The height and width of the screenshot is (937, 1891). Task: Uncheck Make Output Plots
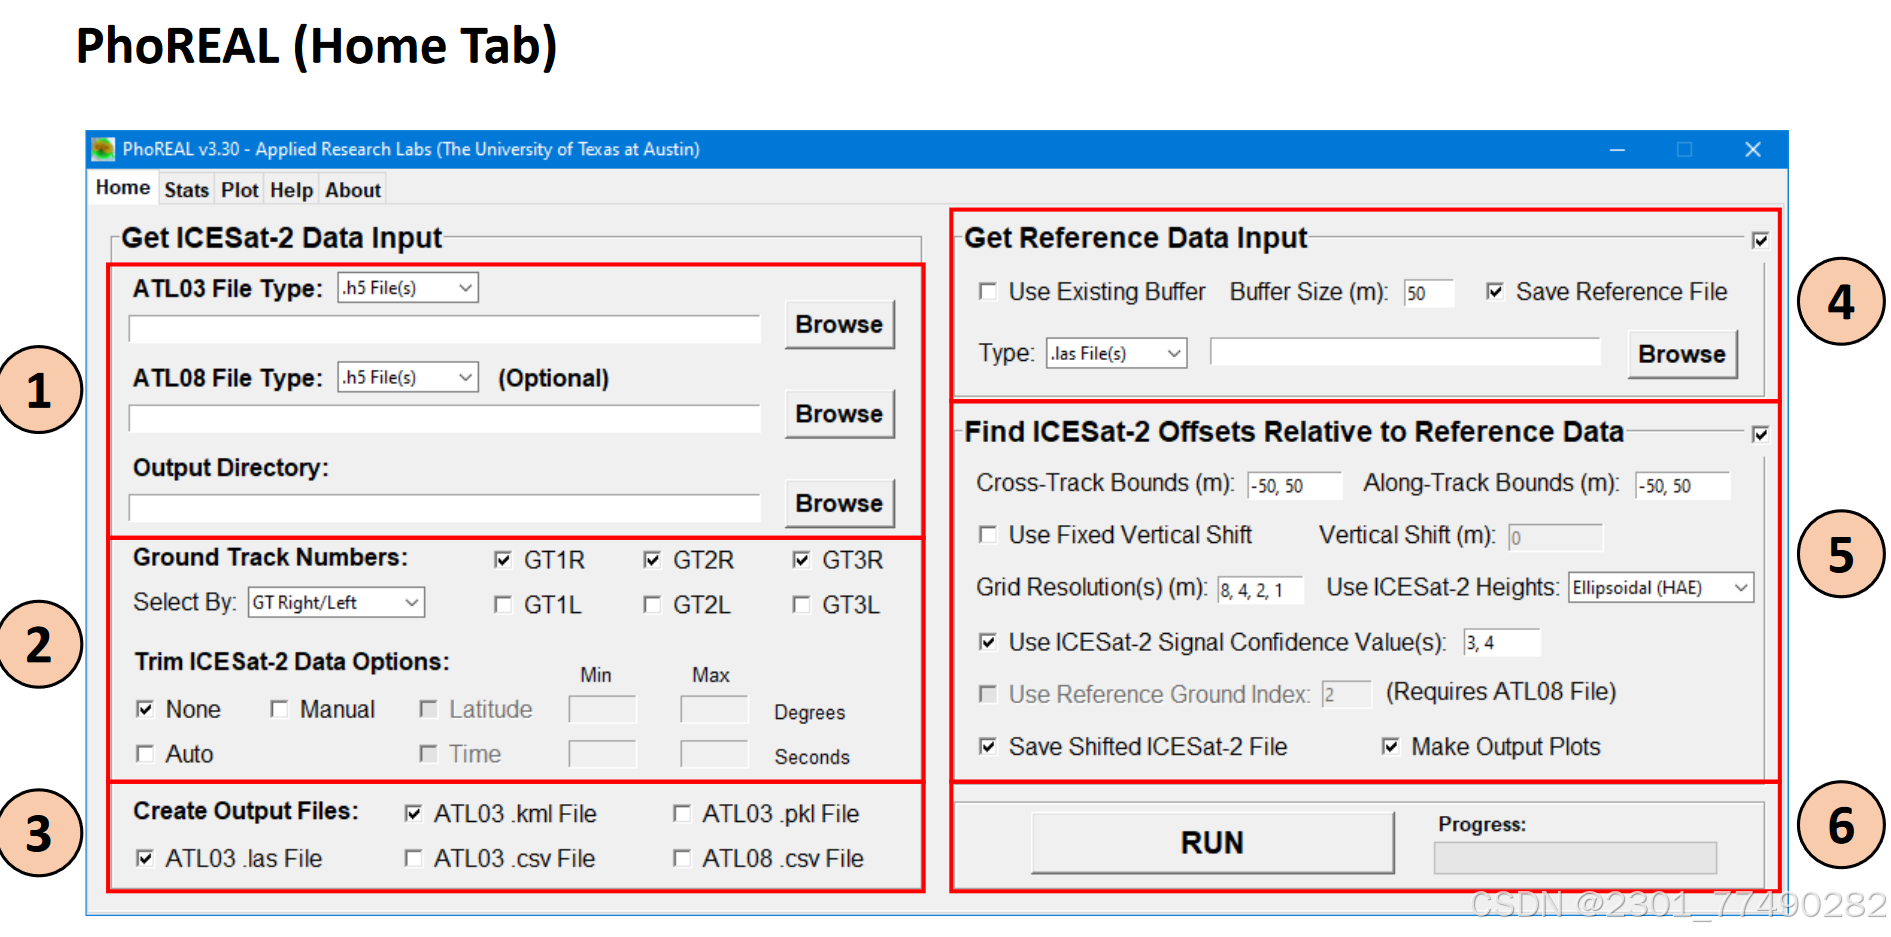(x=1390, y=746)
